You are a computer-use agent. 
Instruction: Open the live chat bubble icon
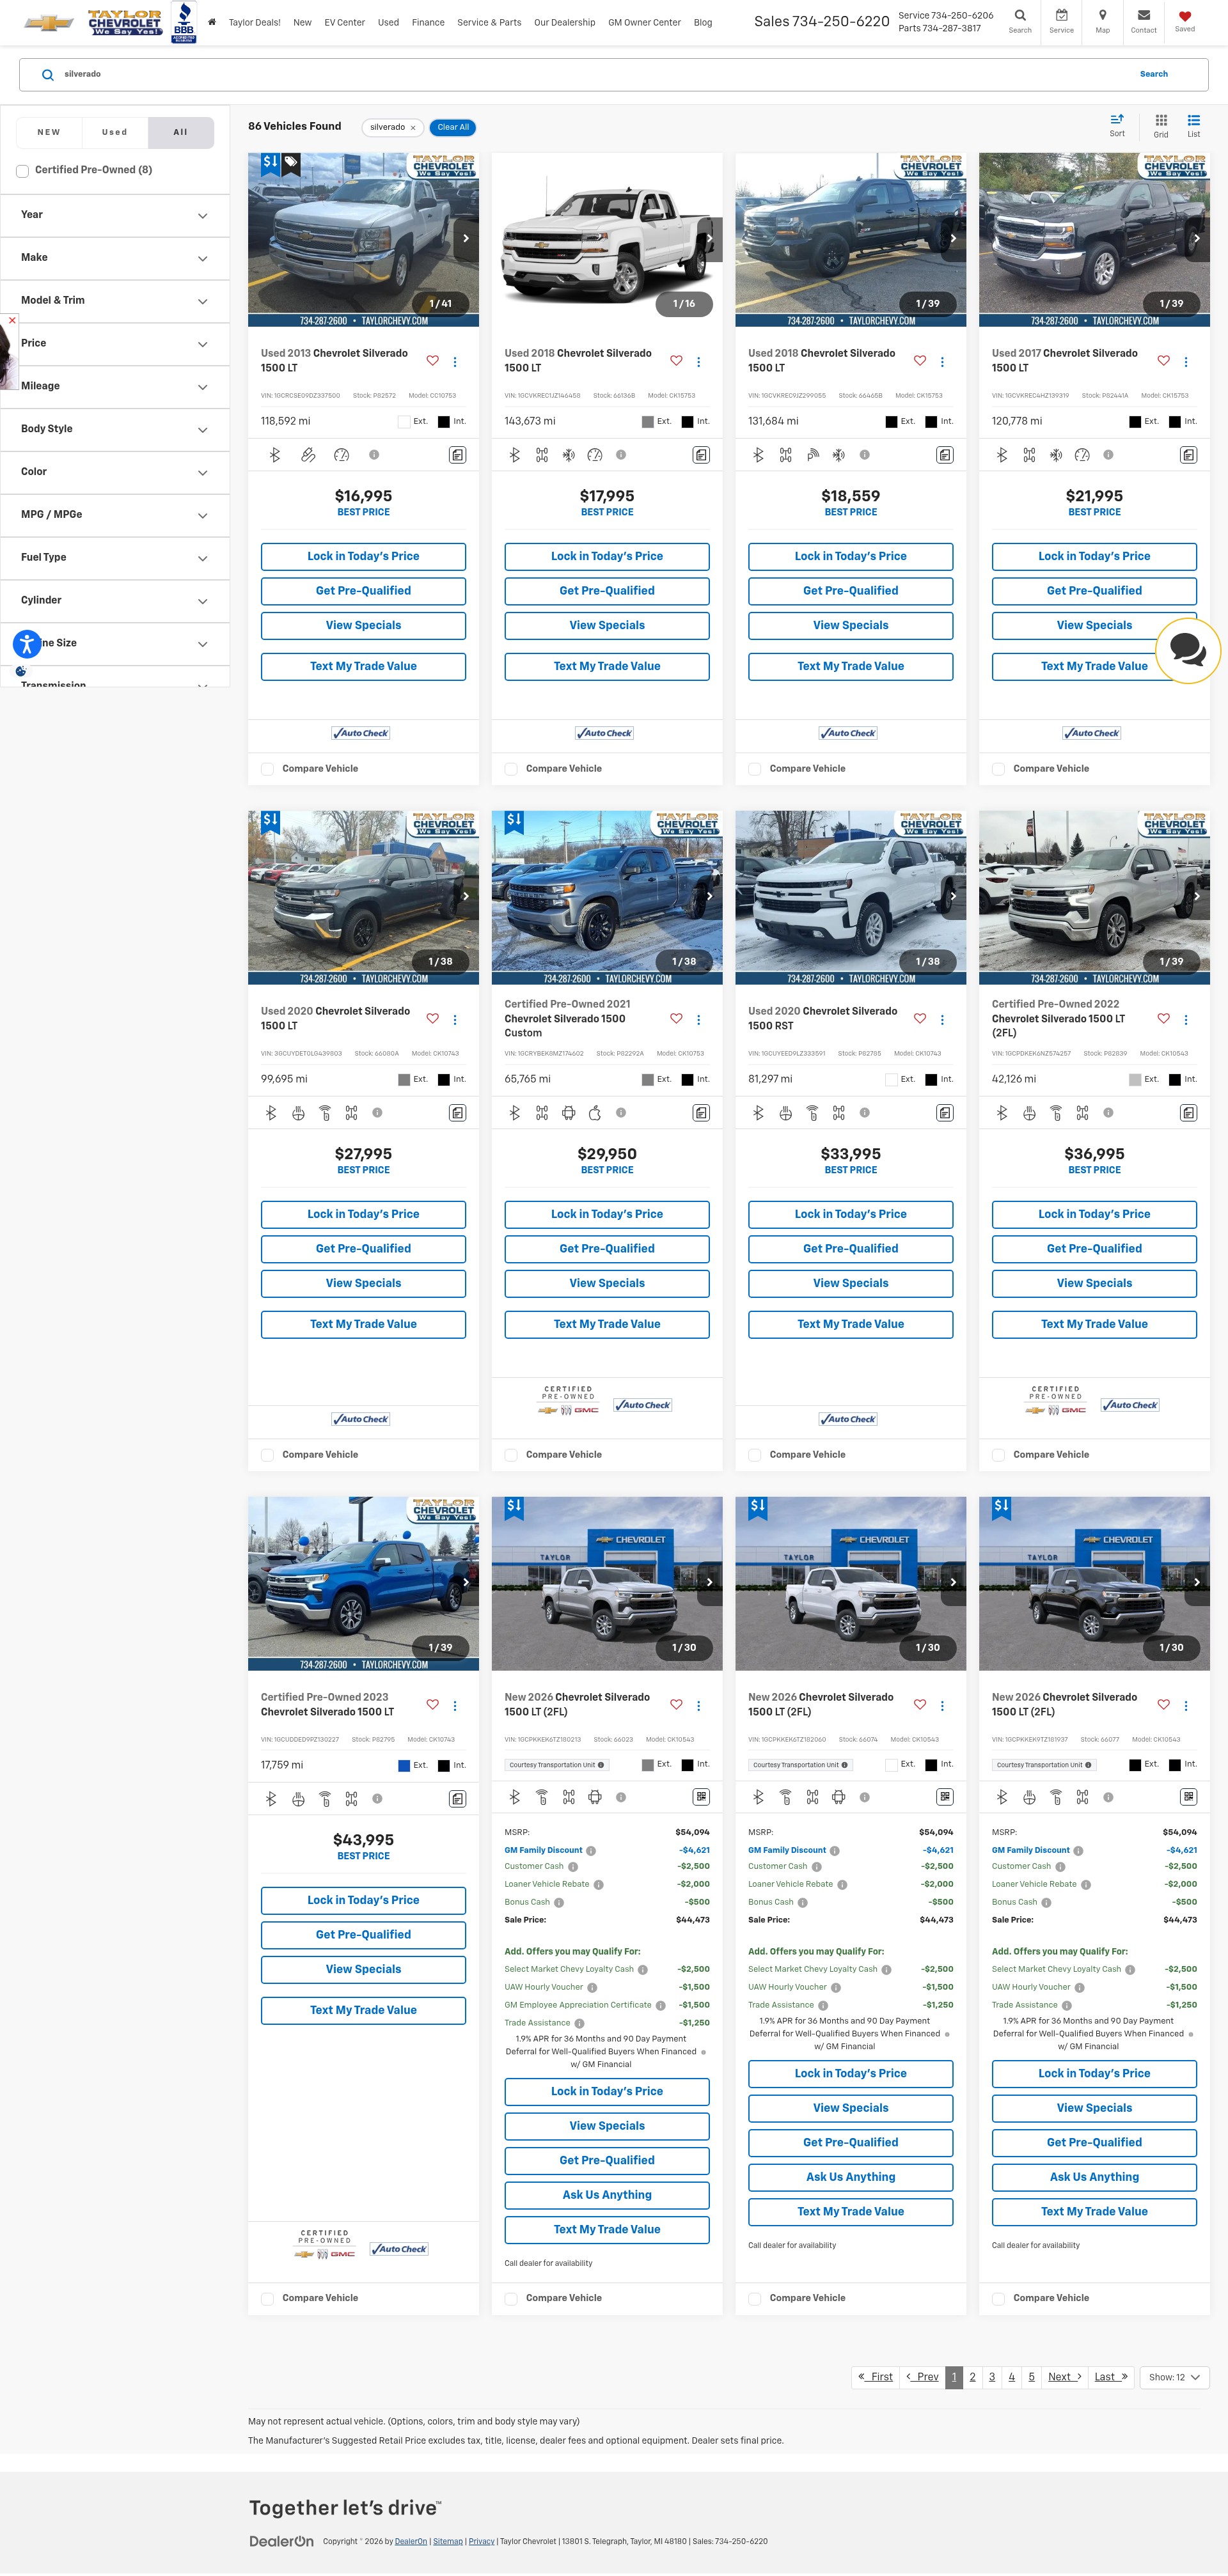pos(1187,651)
